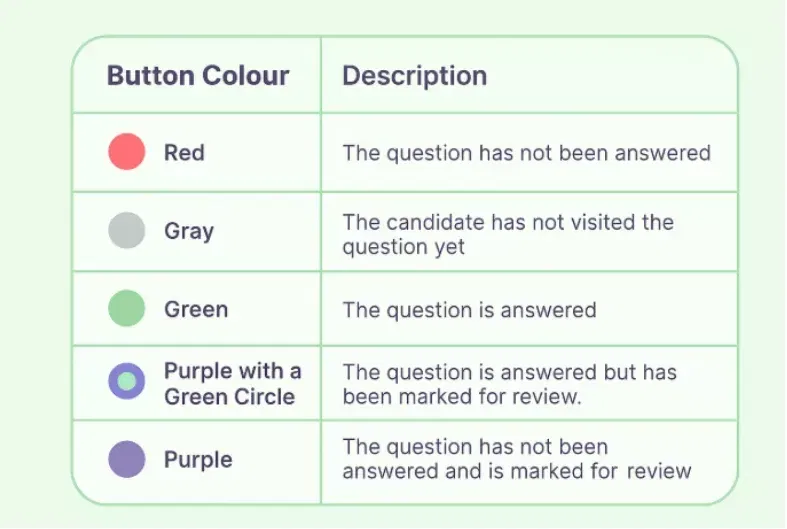Click the solid purple circle icon

(127, 460)
